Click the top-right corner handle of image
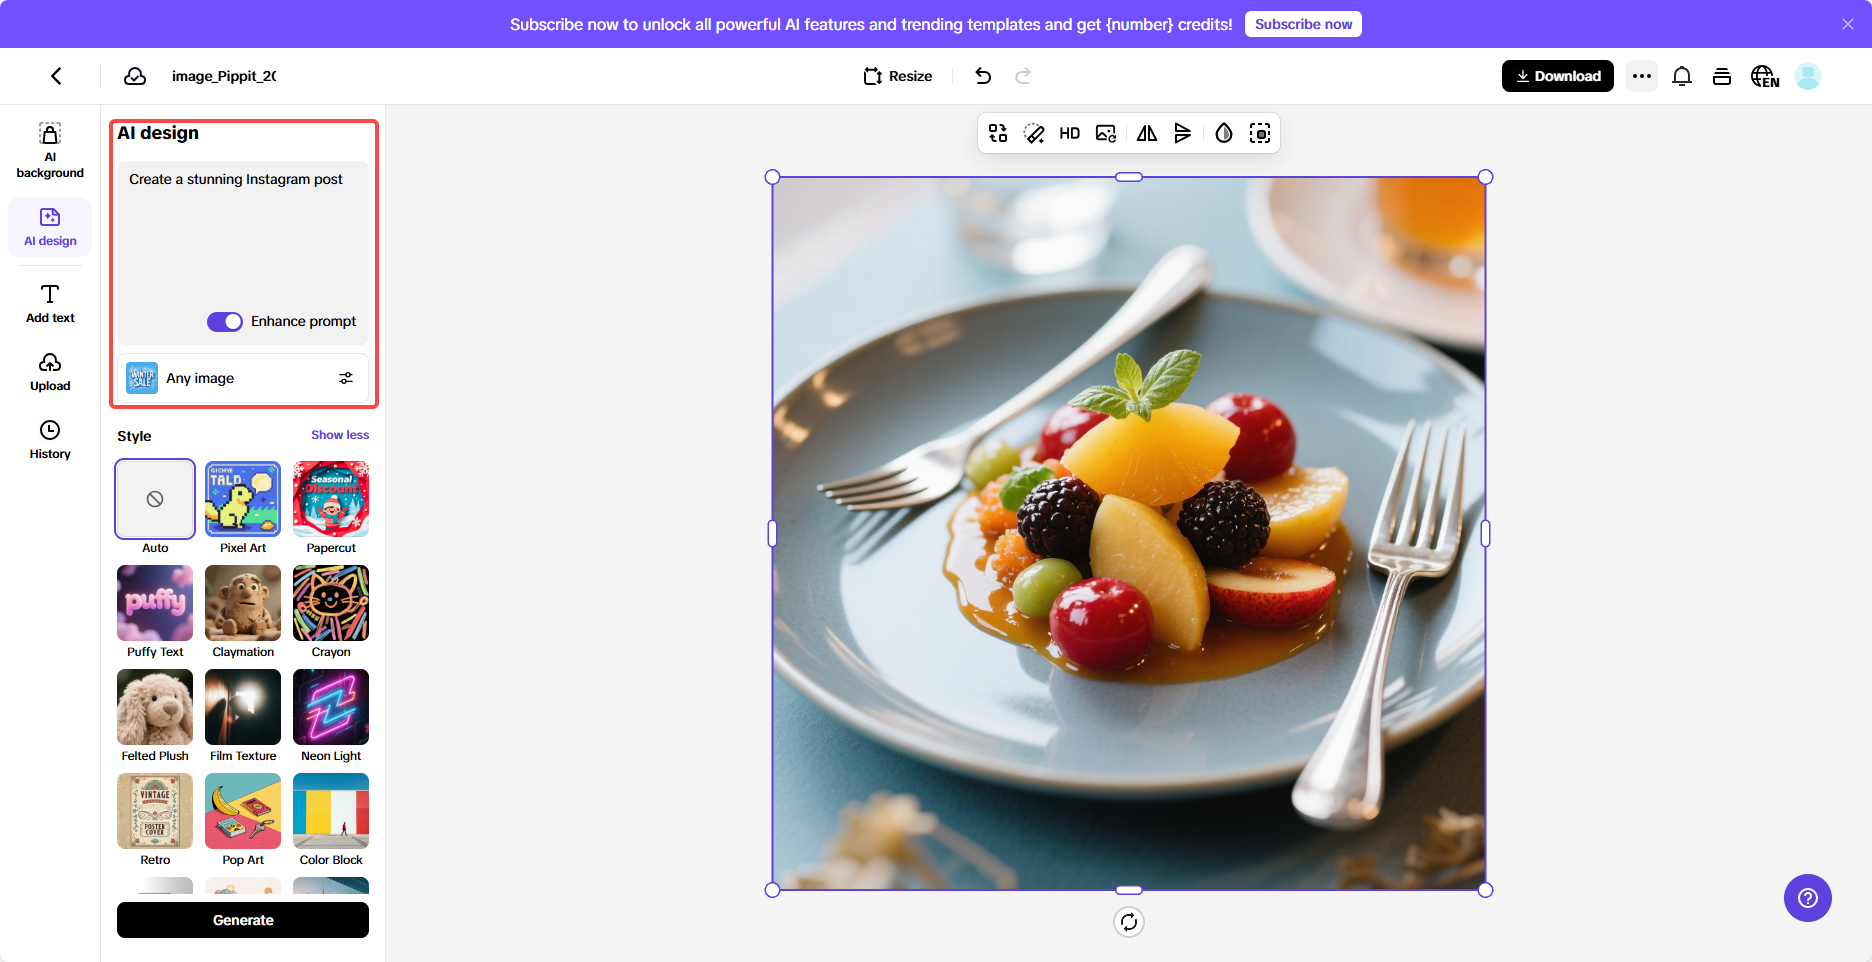1872x962 pixels. [x=1486, y=177]
